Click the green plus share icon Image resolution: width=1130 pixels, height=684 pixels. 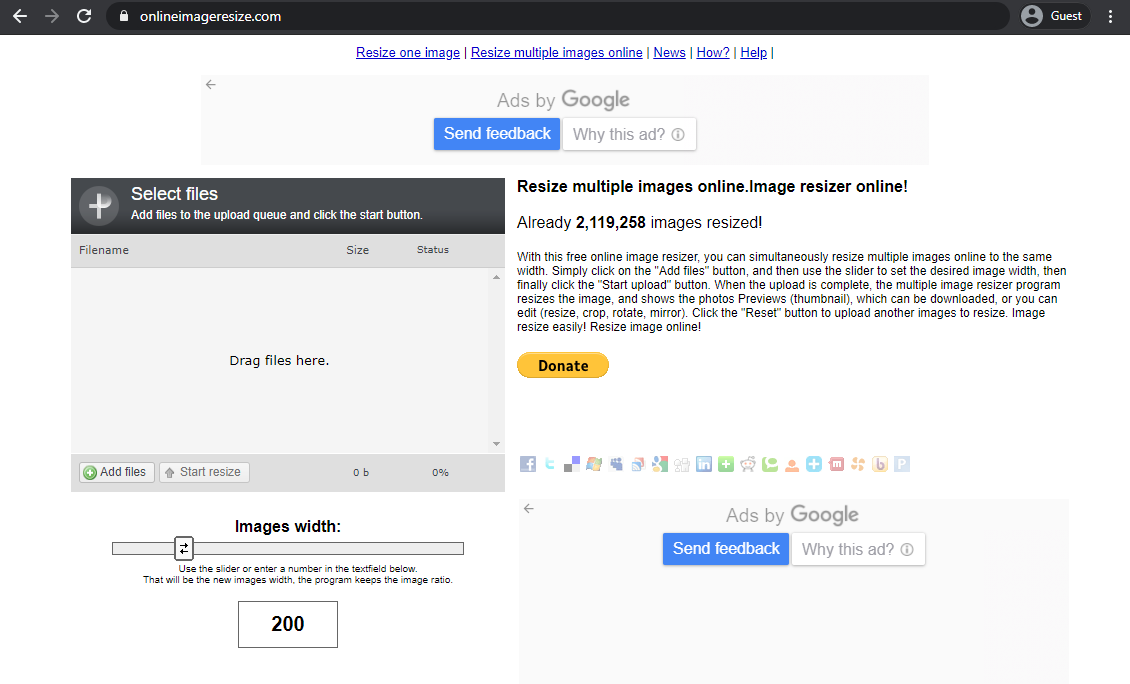coord(726,464)
